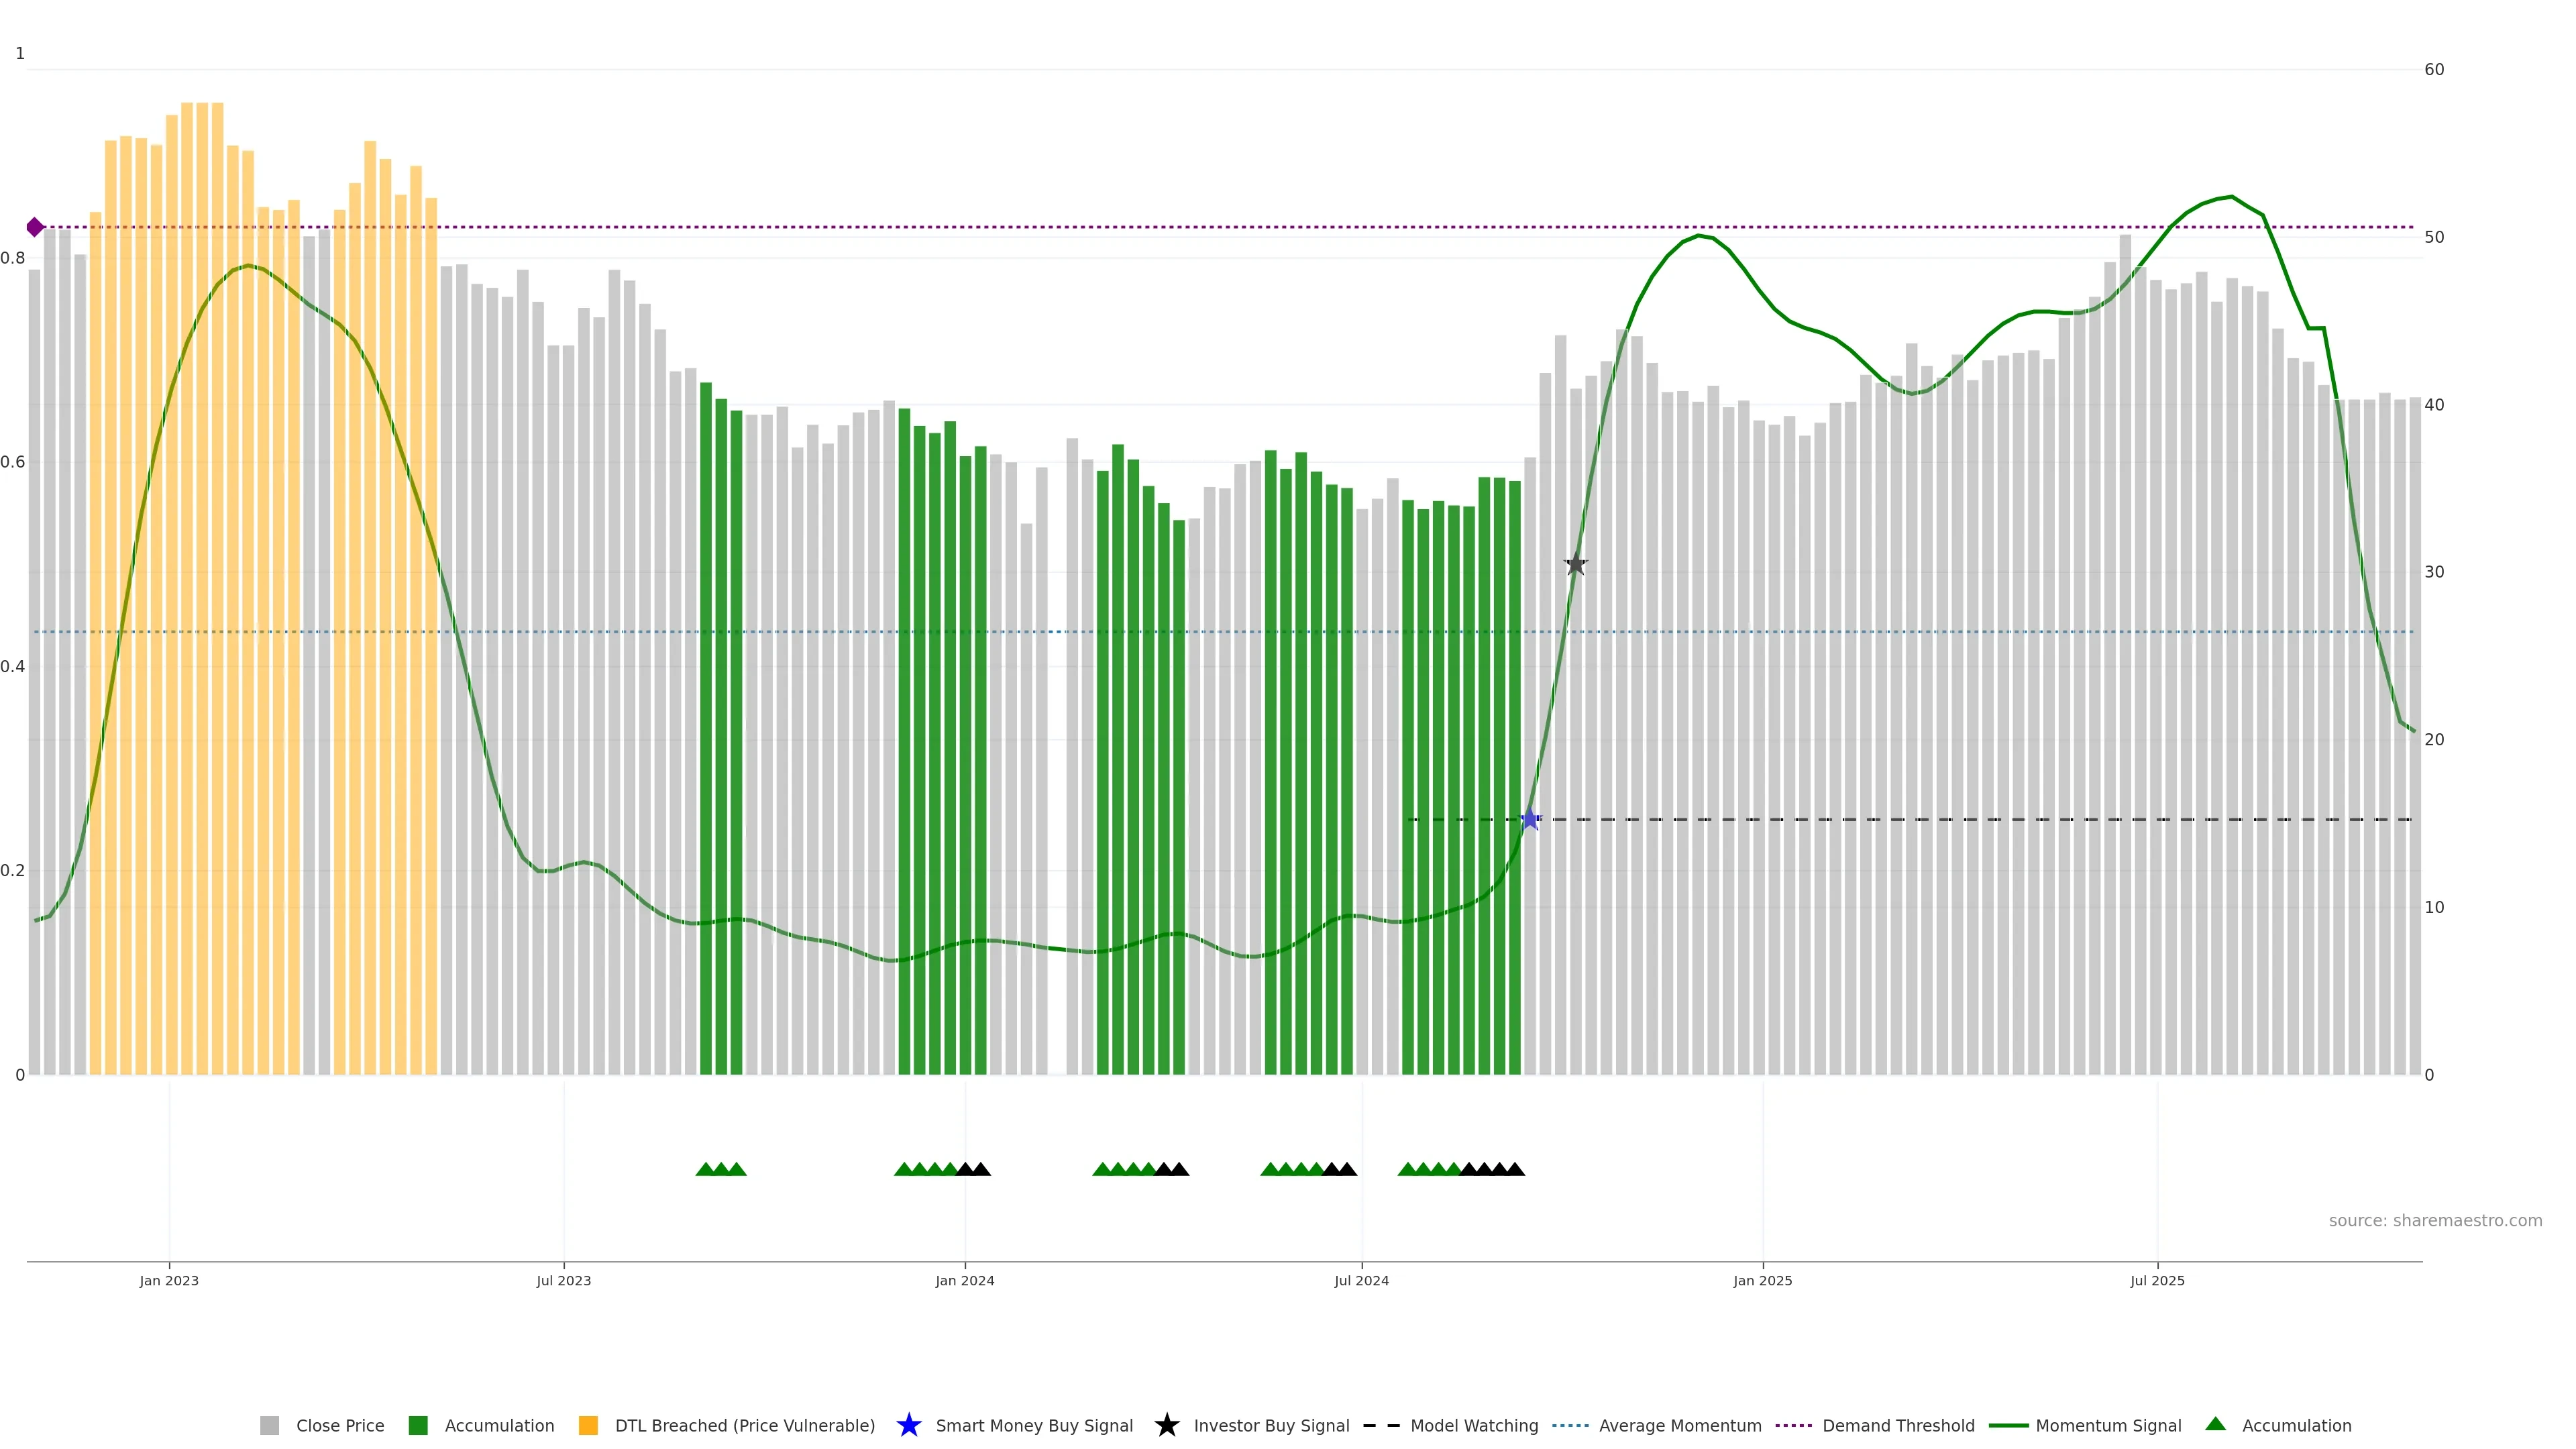Click the black Investor Buy star on chart
This screenshot has width=2576, height=1449.
pyautogui.click(x=1575, y=564)
